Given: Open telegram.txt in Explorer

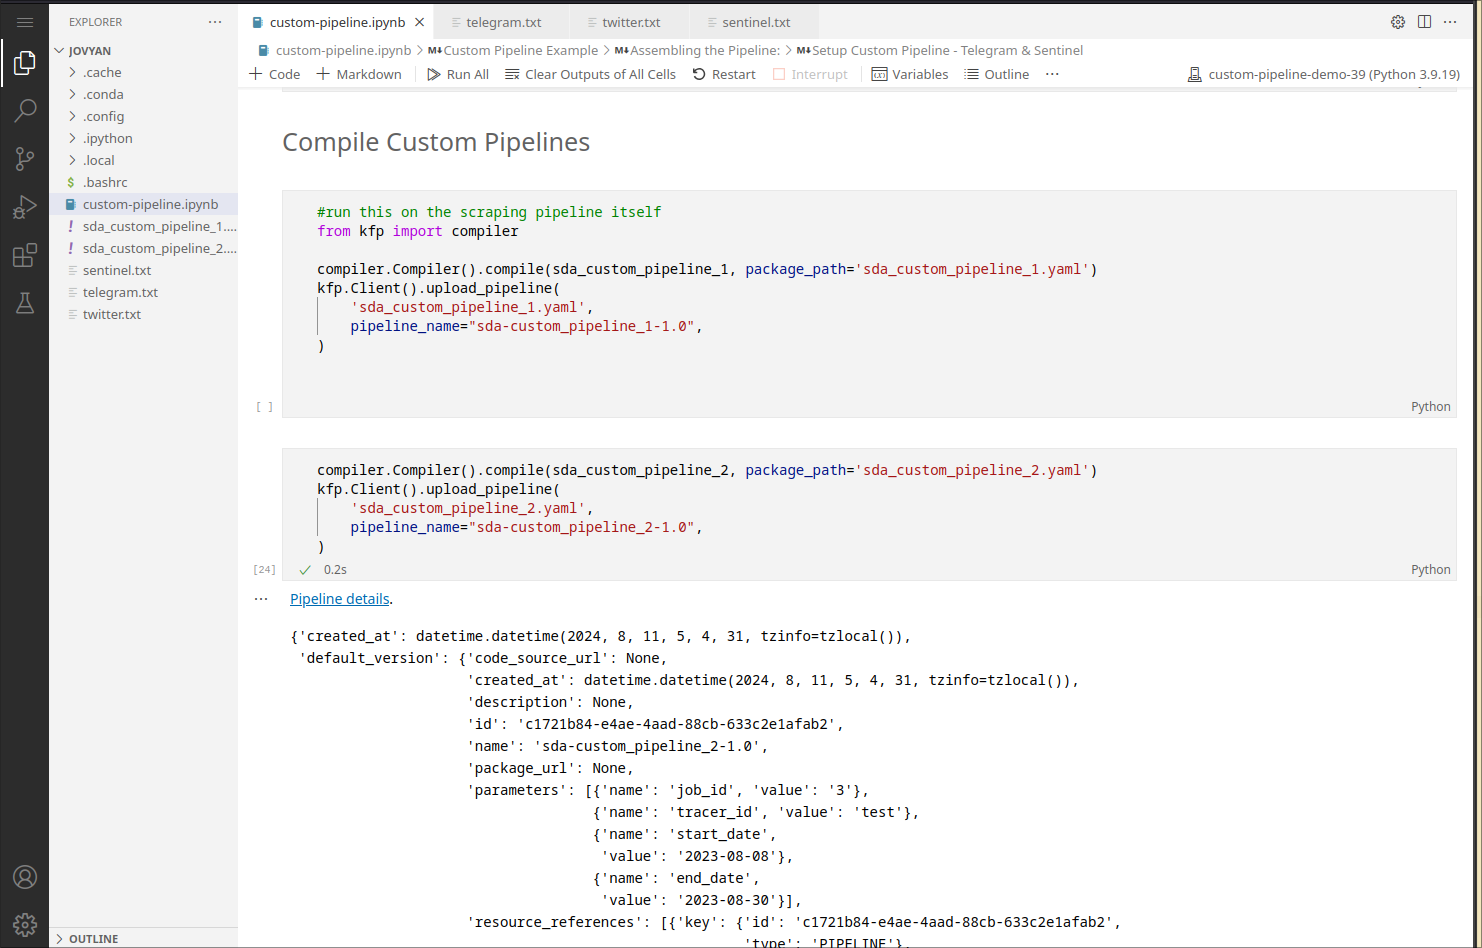Looking at the screenshot, I should coord(143,292).
